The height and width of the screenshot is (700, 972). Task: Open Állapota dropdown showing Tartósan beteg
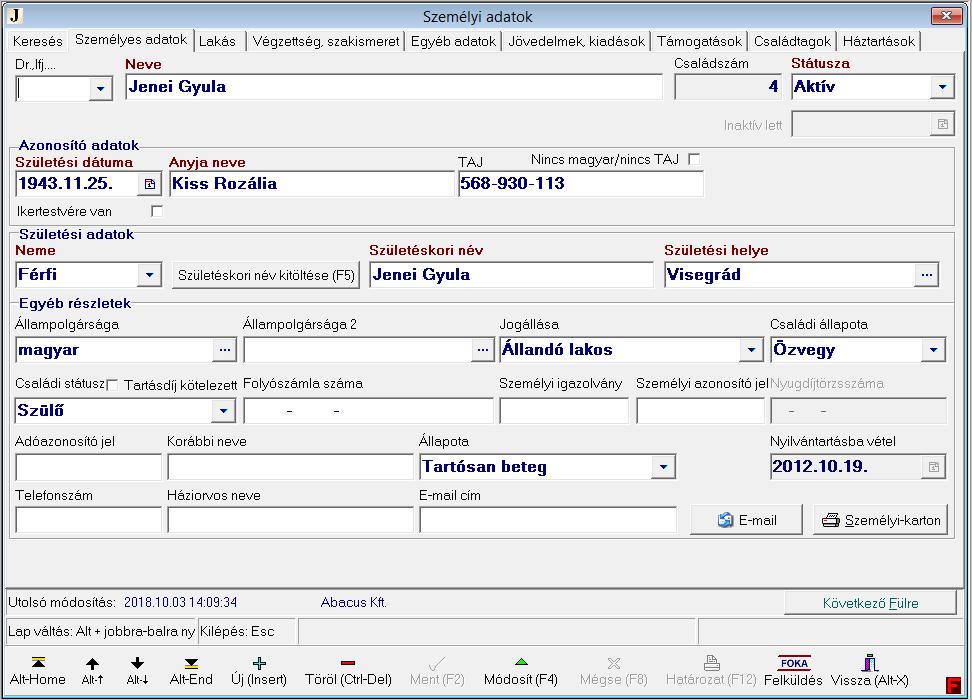coord(663,467)
